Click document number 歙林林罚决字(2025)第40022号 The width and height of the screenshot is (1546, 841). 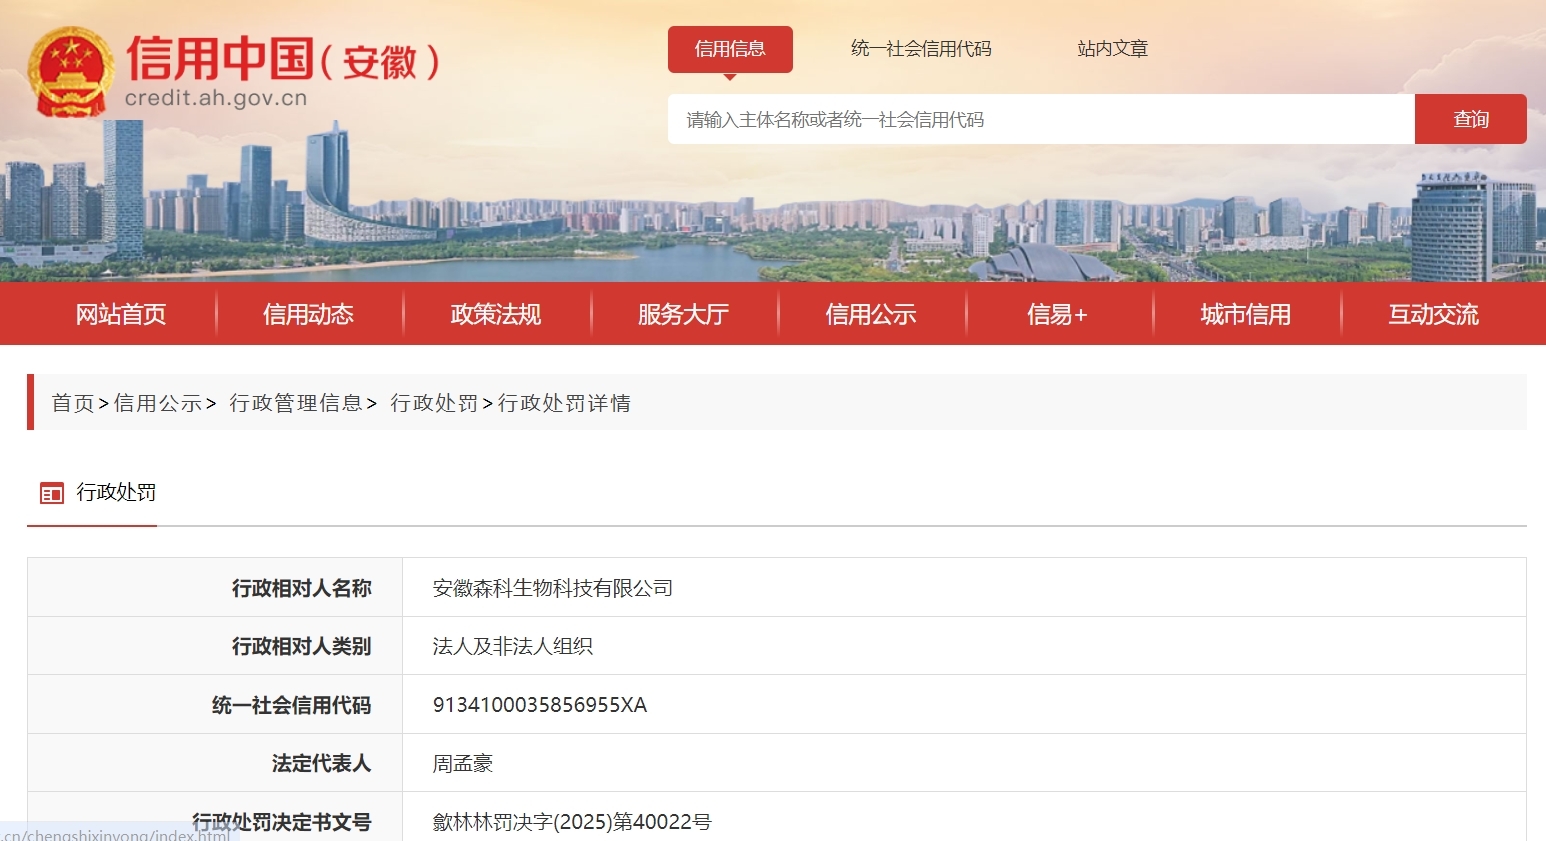(572, 822)
